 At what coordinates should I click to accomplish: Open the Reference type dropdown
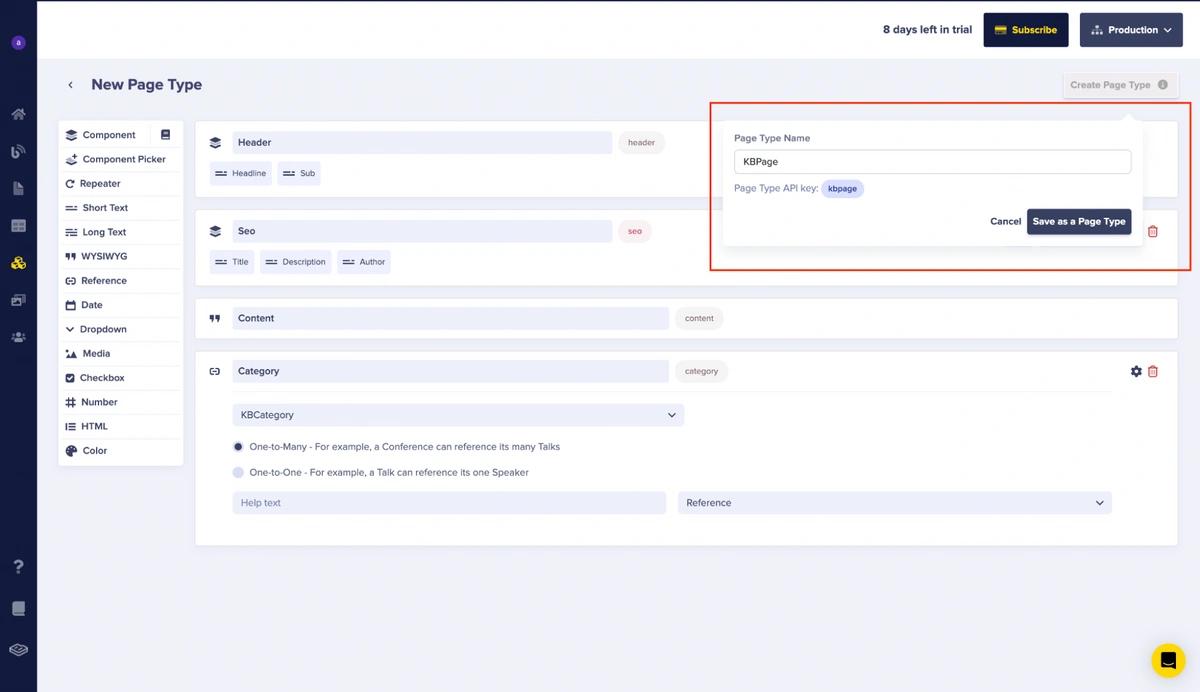click(894, 503)
